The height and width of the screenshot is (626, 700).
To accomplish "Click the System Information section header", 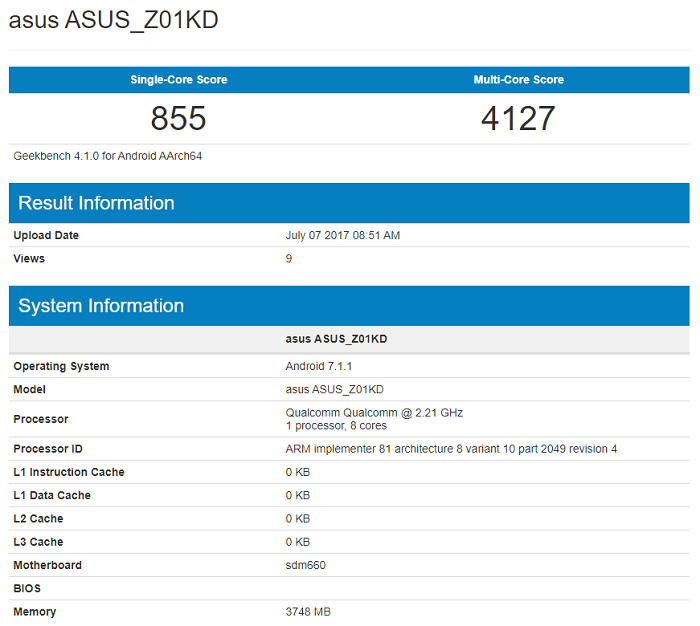I will coord(101,306).
